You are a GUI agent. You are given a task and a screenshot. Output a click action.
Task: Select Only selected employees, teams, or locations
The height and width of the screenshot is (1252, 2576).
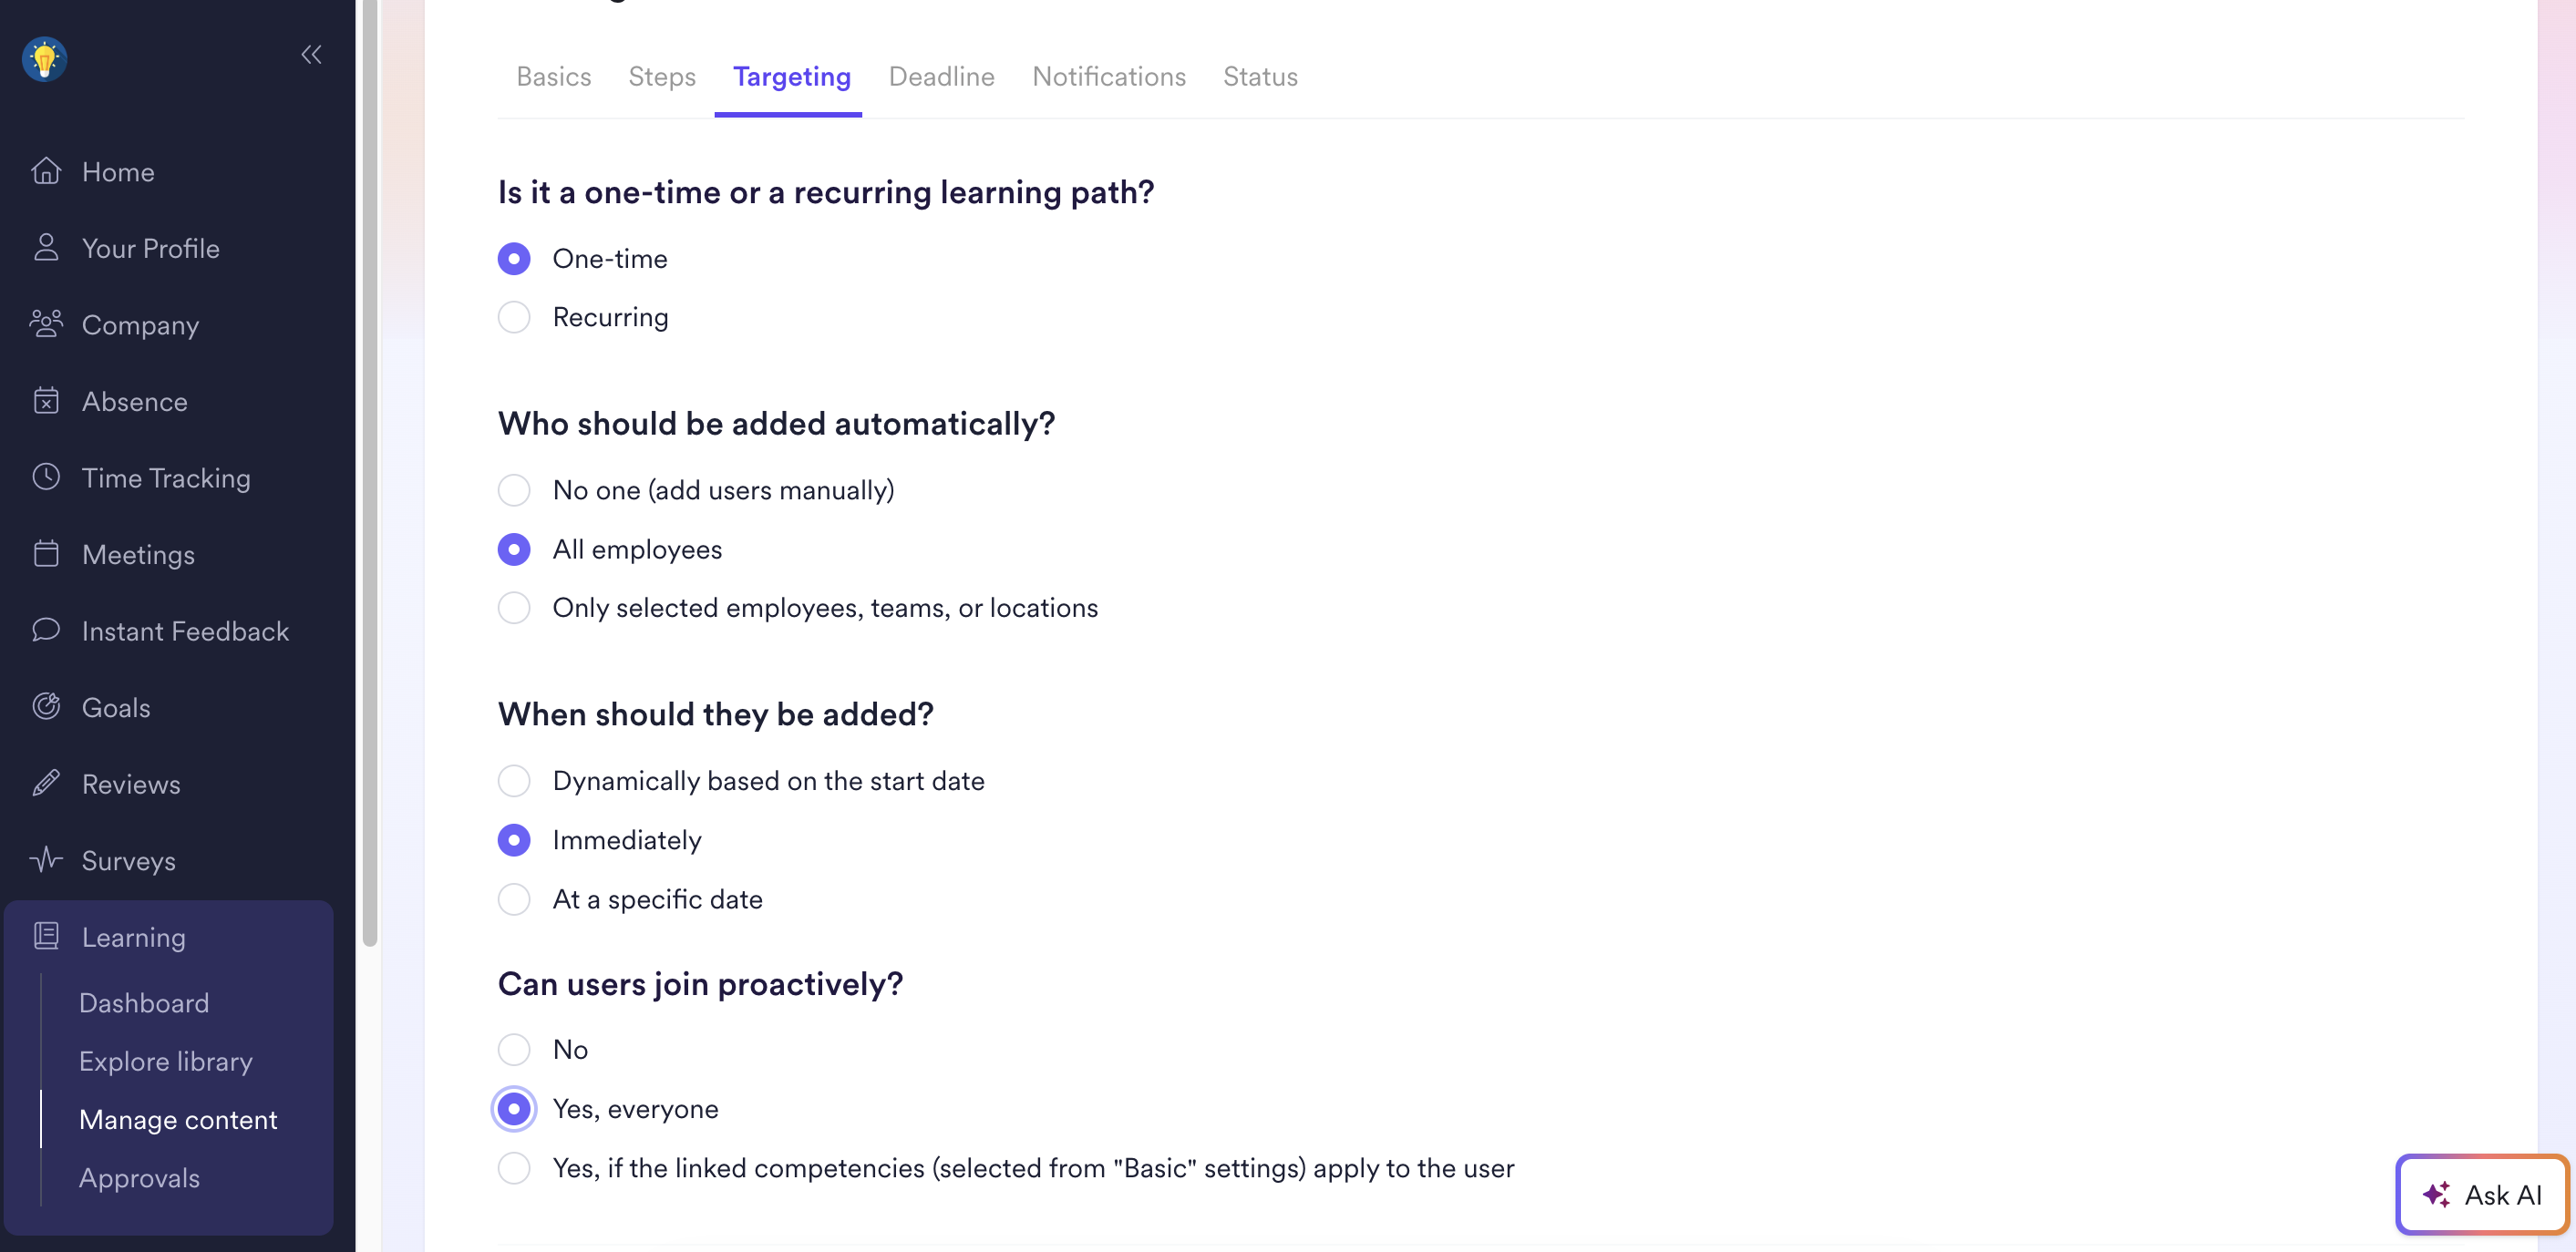(x=514, y=608)
